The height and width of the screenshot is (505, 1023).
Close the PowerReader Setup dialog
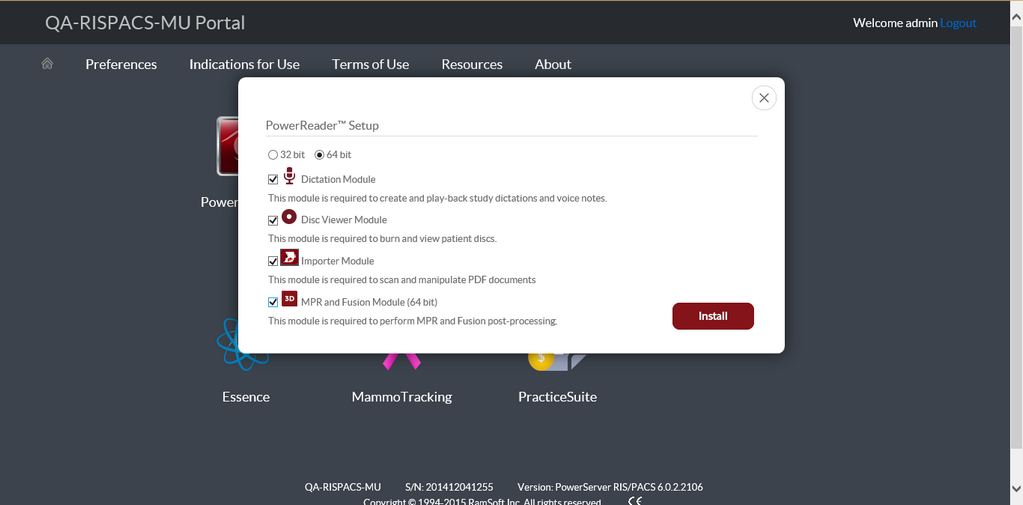pyautogui.click(x=763, y=98)
